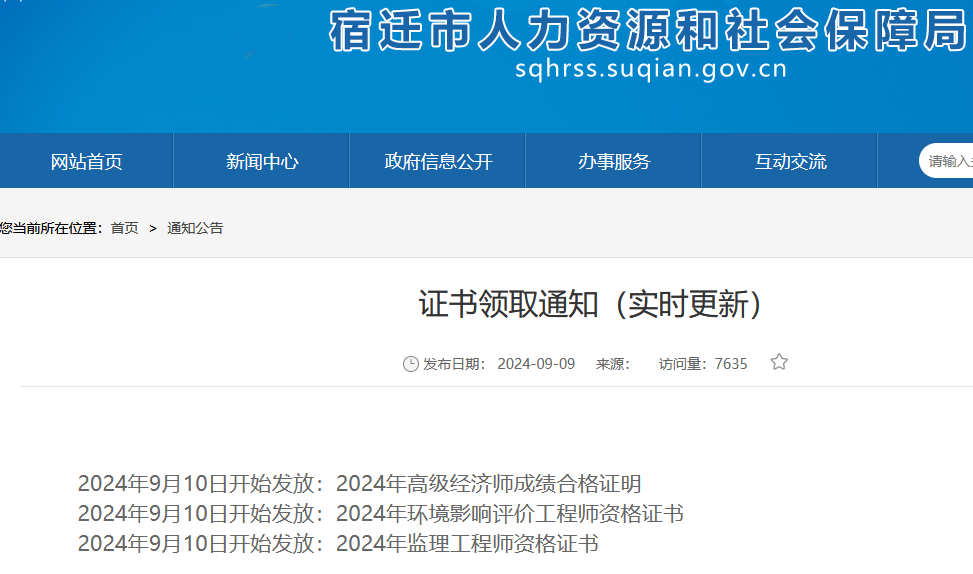The width and height of the screenshot is (973, 574).
Task: Click the 来源 label
Action: tap(612, 364)
